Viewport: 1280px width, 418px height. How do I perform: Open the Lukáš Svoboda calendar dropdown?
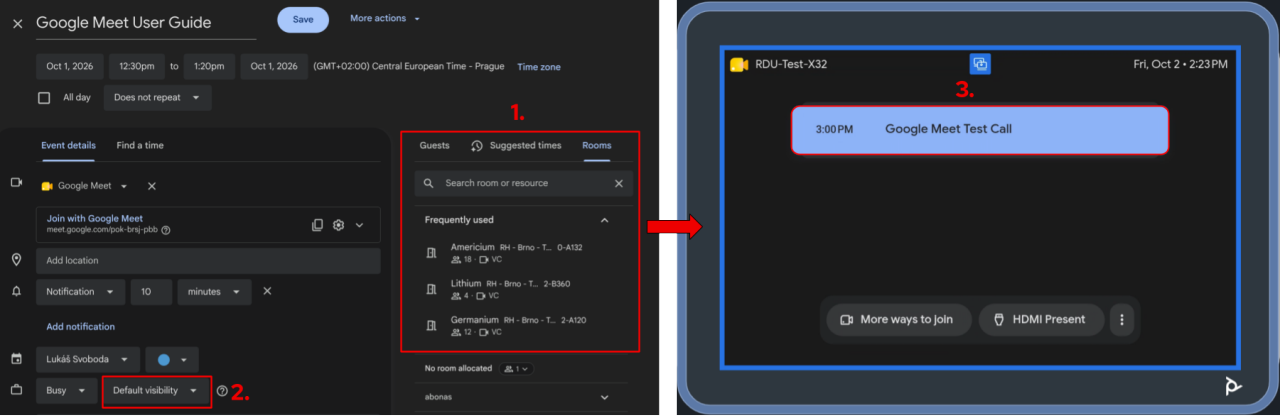pyautogui.click(x=87, y=359)
